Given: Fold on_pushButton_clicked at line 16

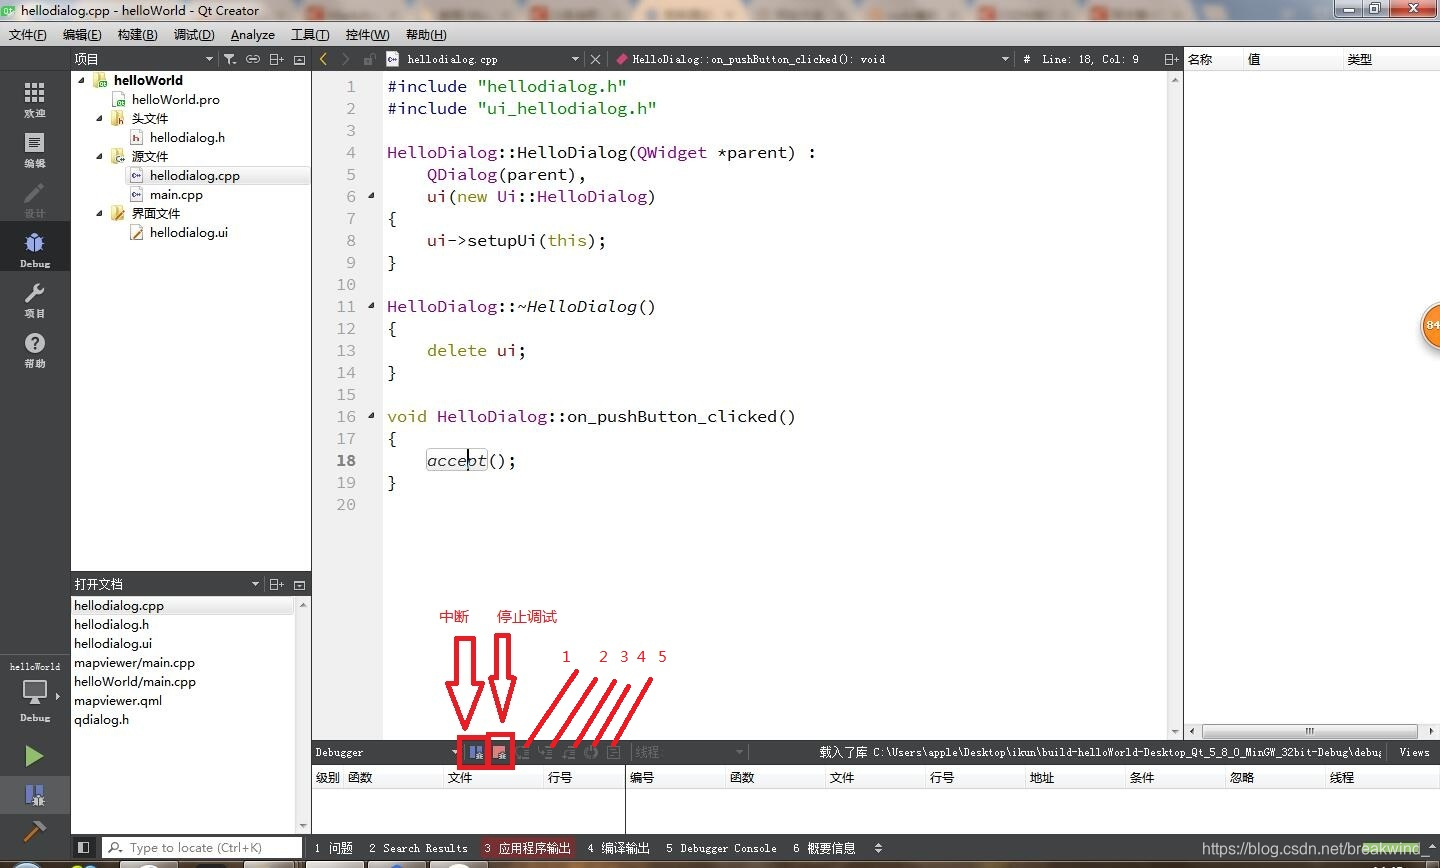Looking at the screenshot, I should coord(371,416).
